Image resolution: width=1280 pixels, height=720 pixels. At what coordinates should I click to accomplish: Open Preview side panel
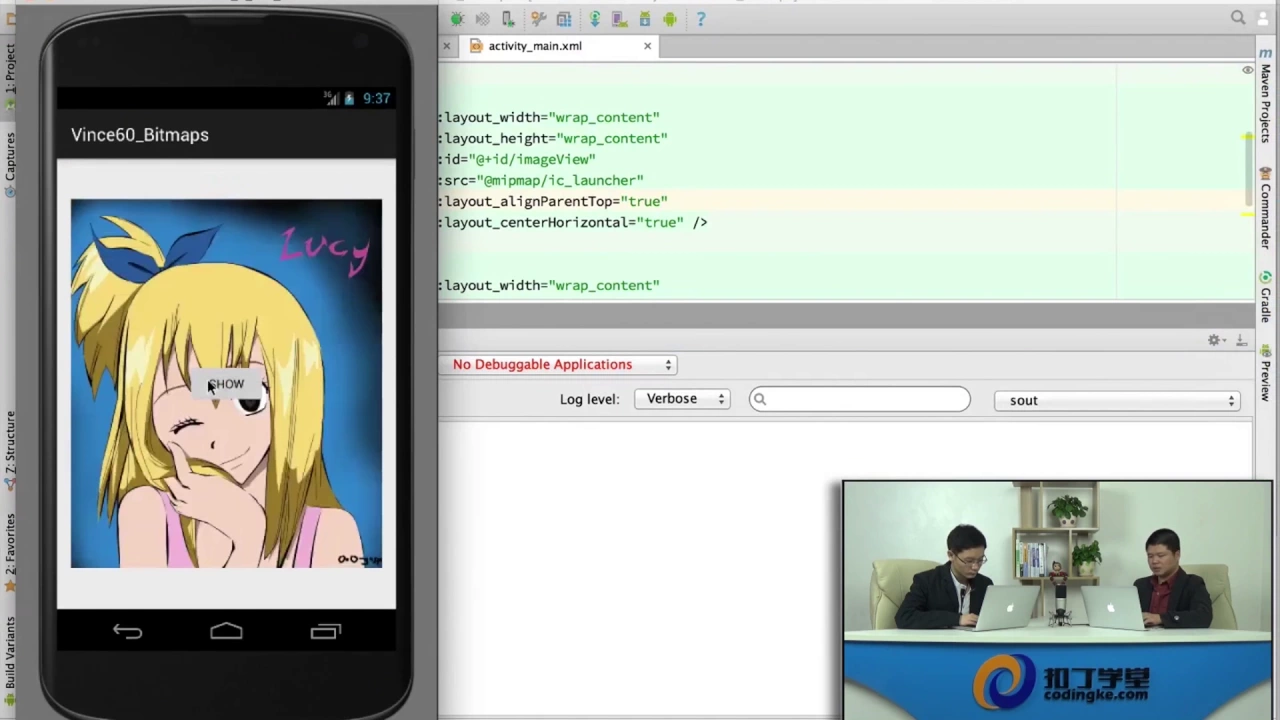point(1266,373)
